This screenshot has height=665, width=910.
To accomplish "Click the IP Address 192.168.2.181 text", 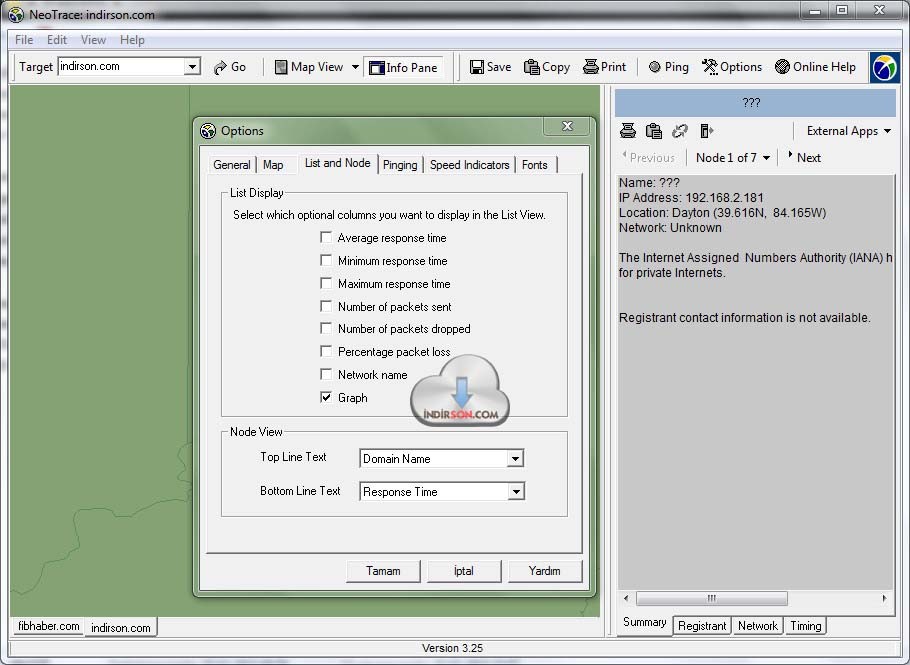I will tap(691, 198).
